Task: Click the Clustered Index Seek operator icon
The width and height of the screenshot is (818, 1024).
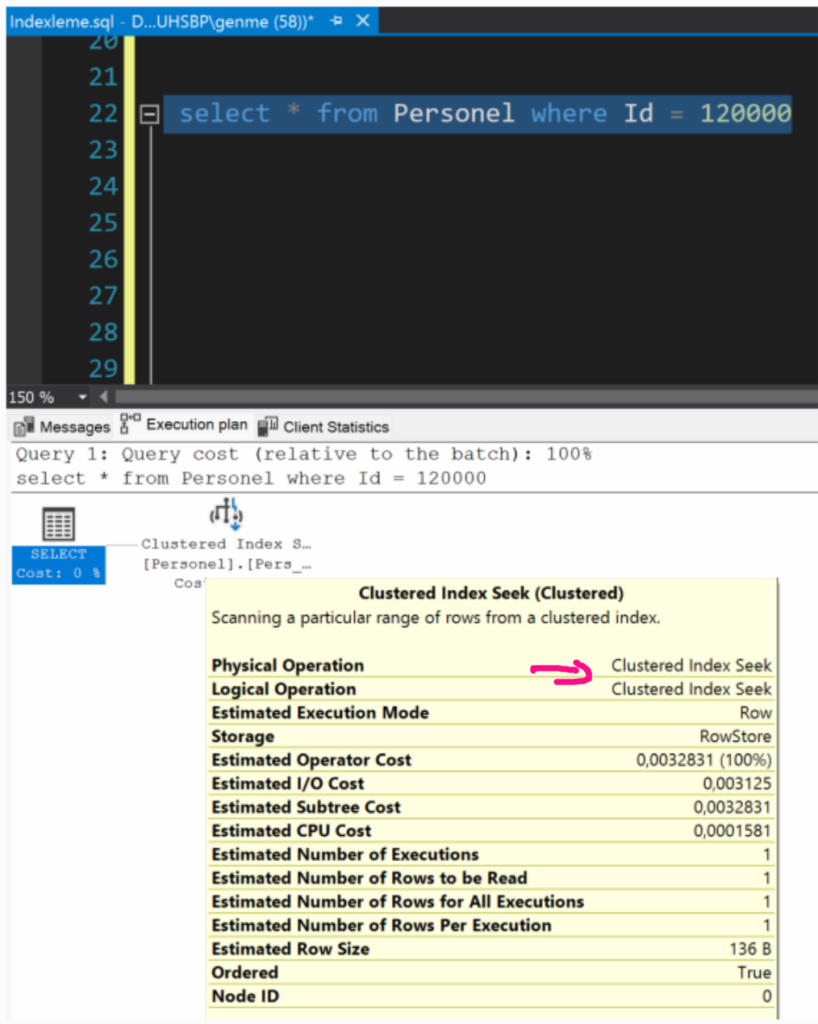Action: pyautogui.click(x=225, y=515)
